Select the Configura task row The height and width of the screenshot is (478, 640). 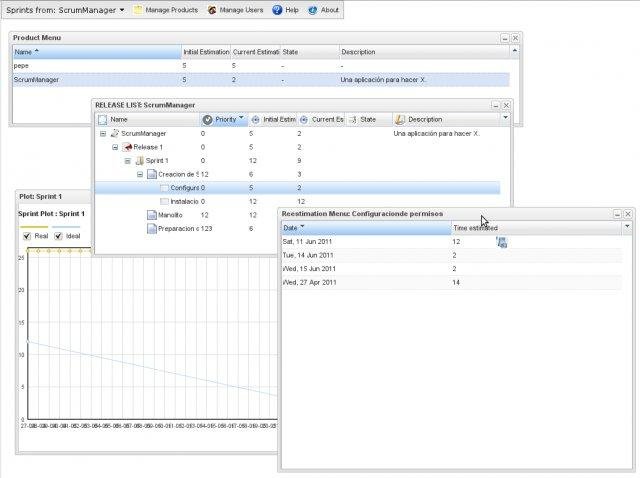[x=298, y=188]
